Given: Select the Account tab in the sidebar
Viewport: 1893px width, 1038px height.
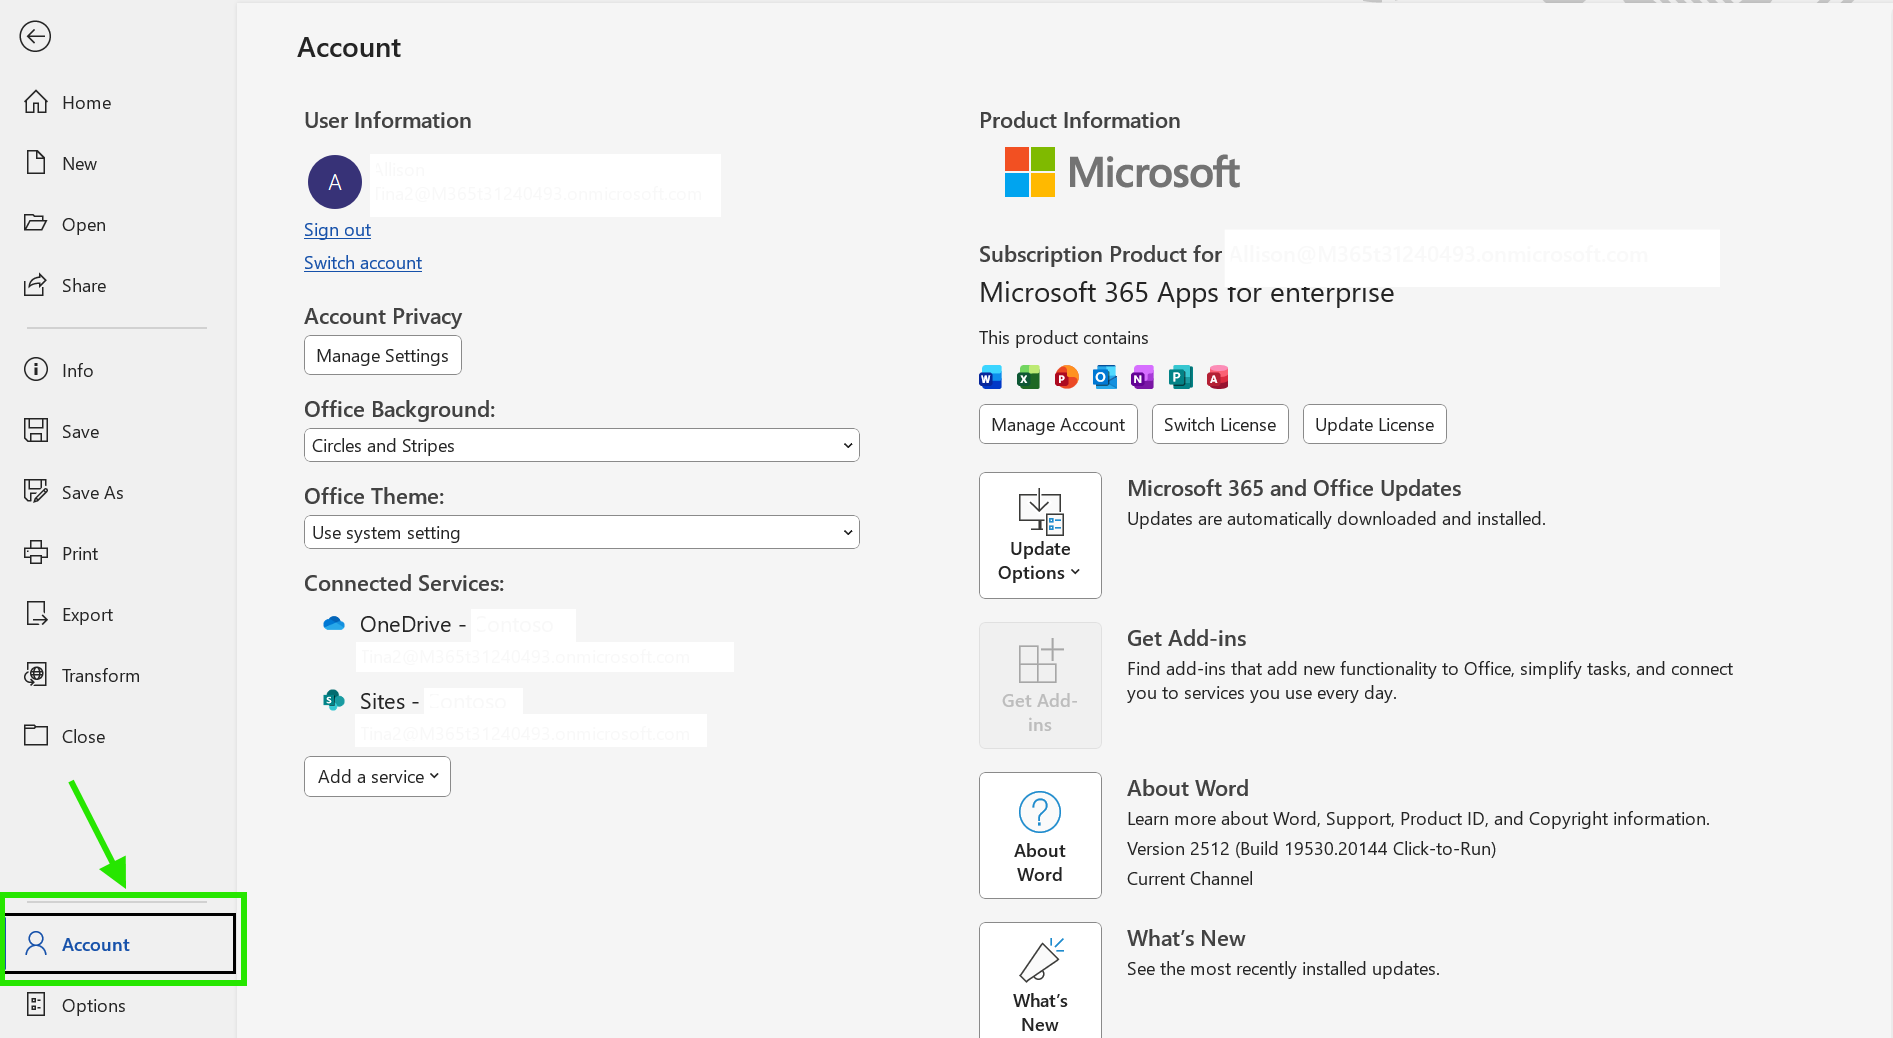Looking at the screenshot, I should point(120,944).
